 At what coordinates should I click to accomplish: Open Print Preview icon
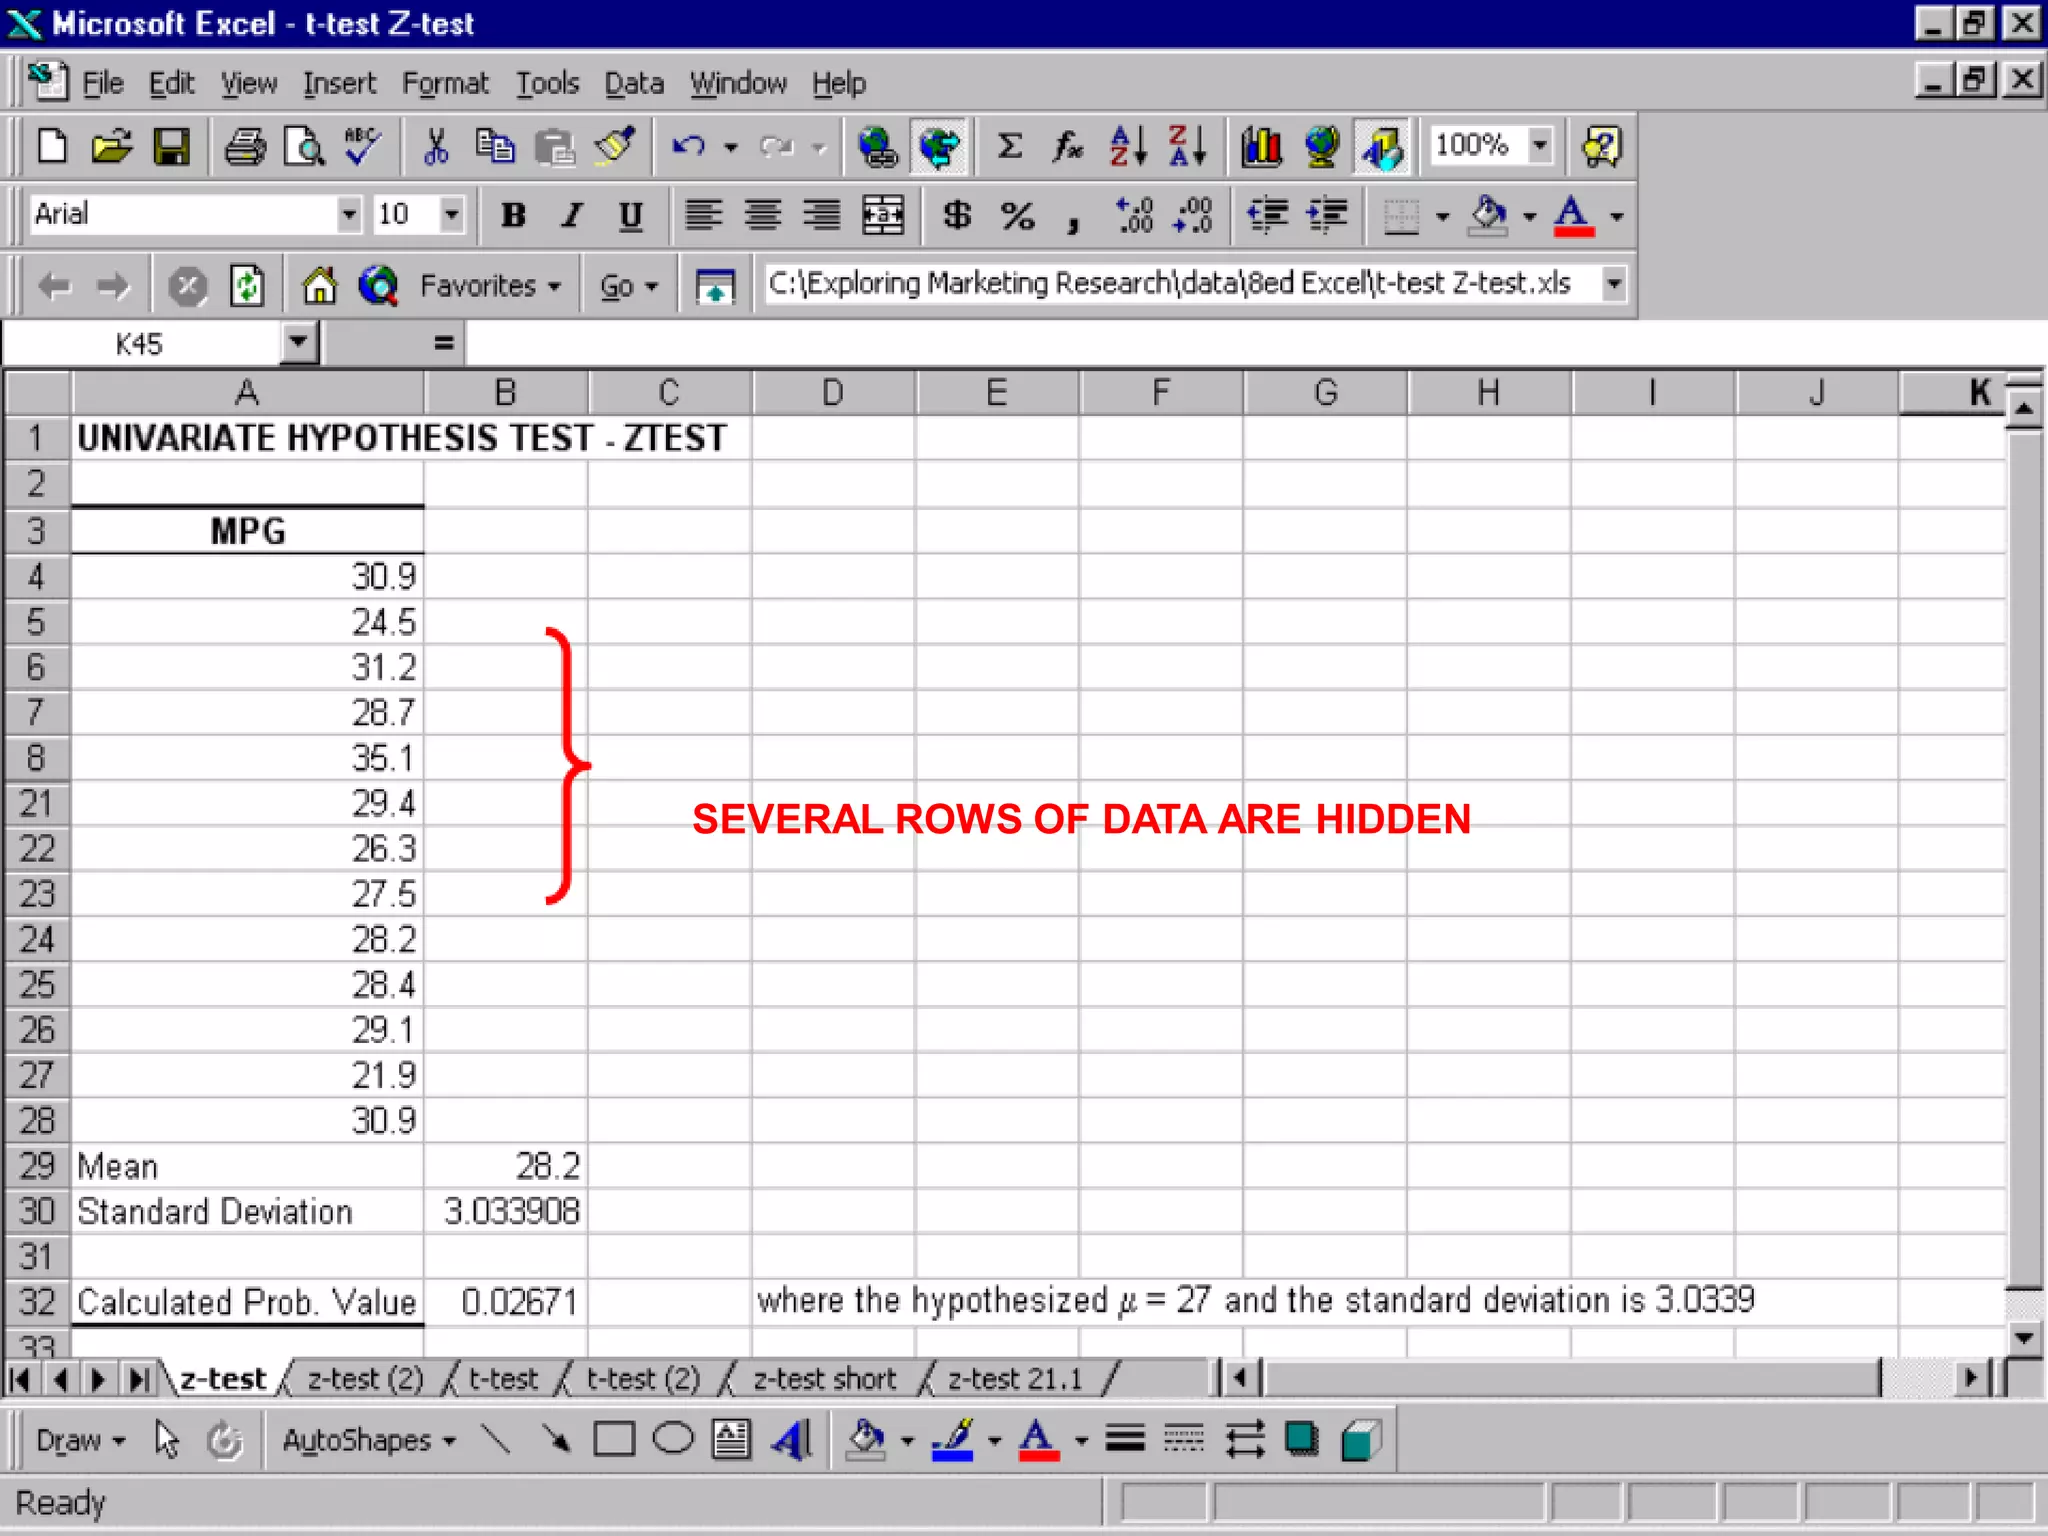pyautogui.click(x=303, y=147)
